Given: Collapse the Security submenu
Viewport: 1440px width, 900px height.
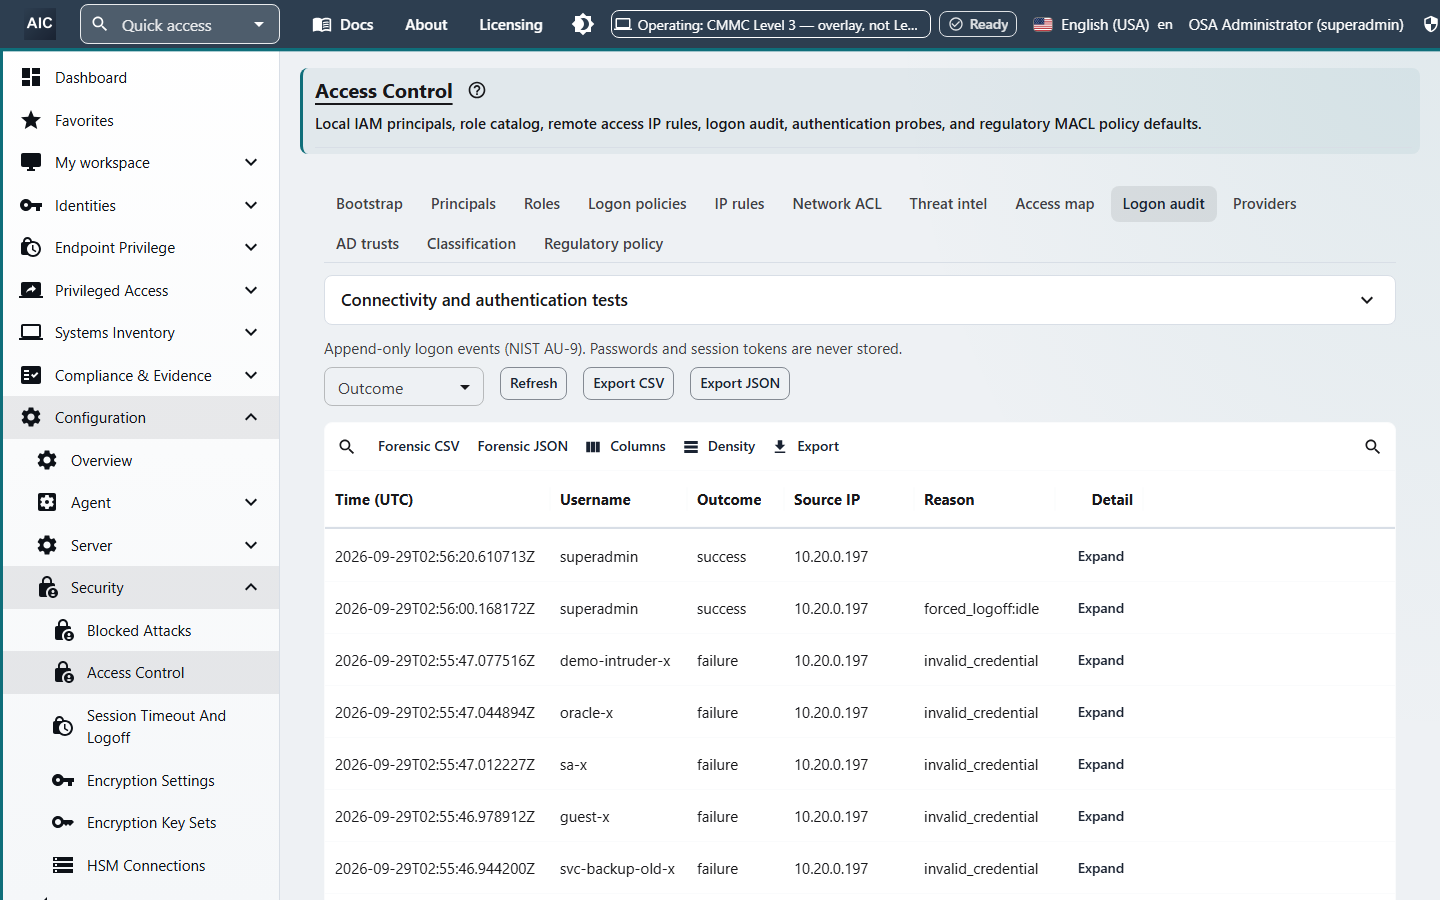Looking at the screenshot, I should click(140, 587).
